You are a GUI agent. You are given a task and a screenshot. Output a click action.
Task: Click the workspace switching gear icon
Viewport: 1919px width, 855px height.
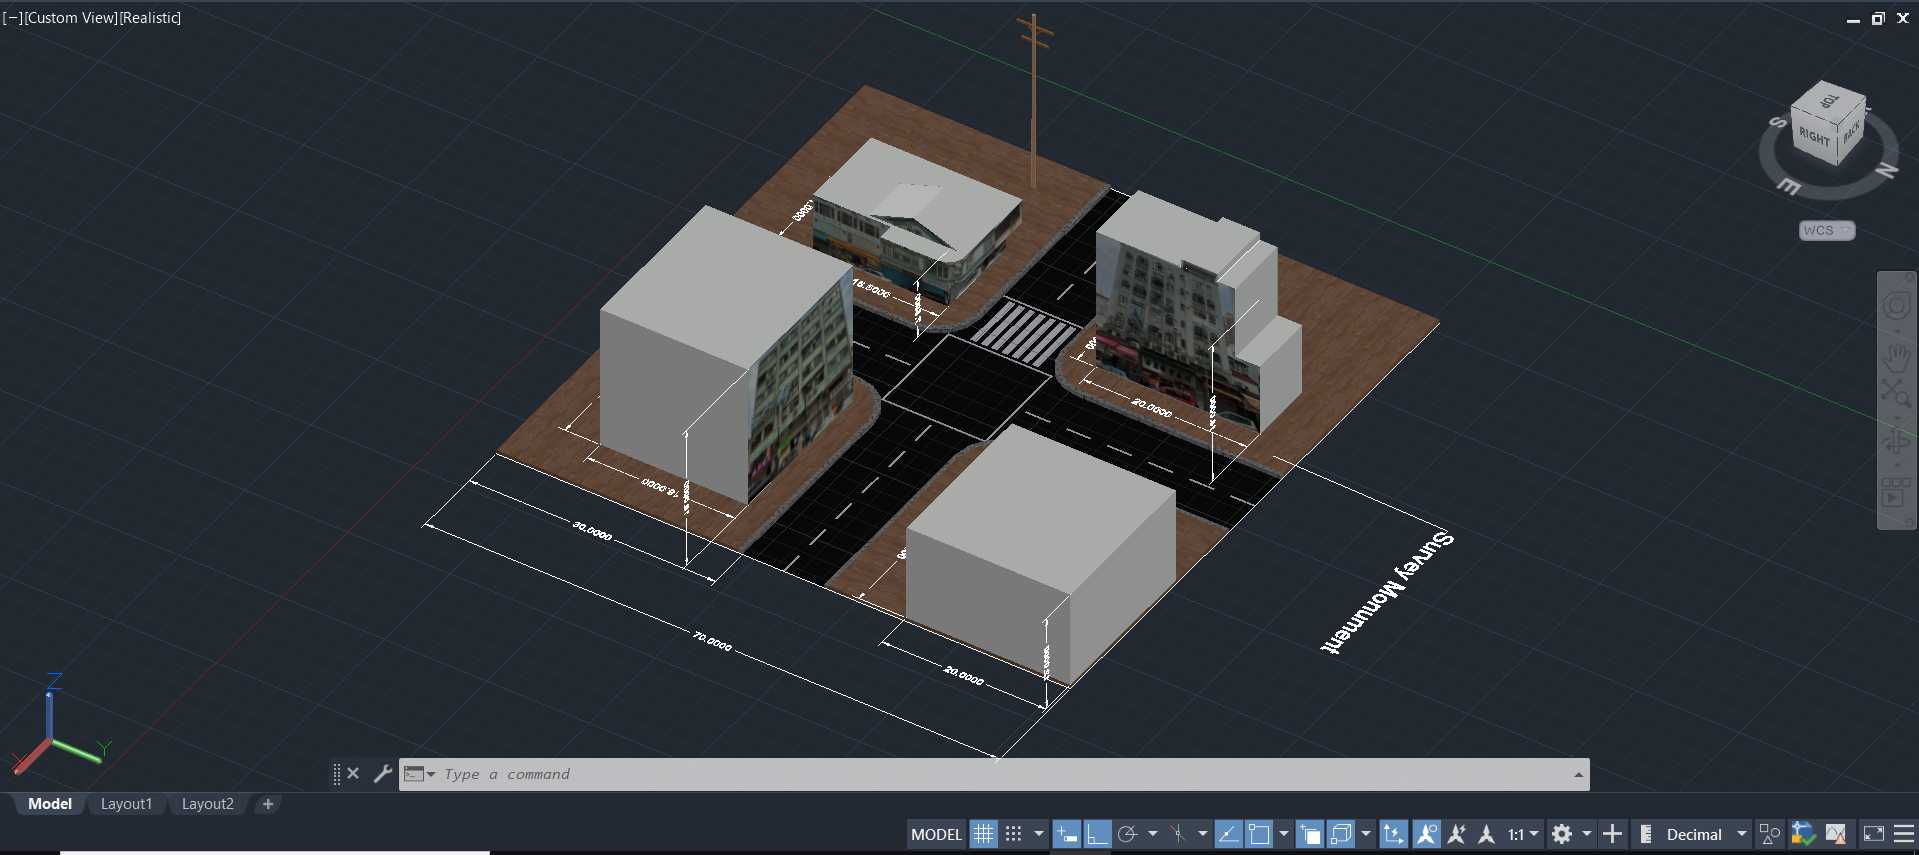tap(1562, 834)
